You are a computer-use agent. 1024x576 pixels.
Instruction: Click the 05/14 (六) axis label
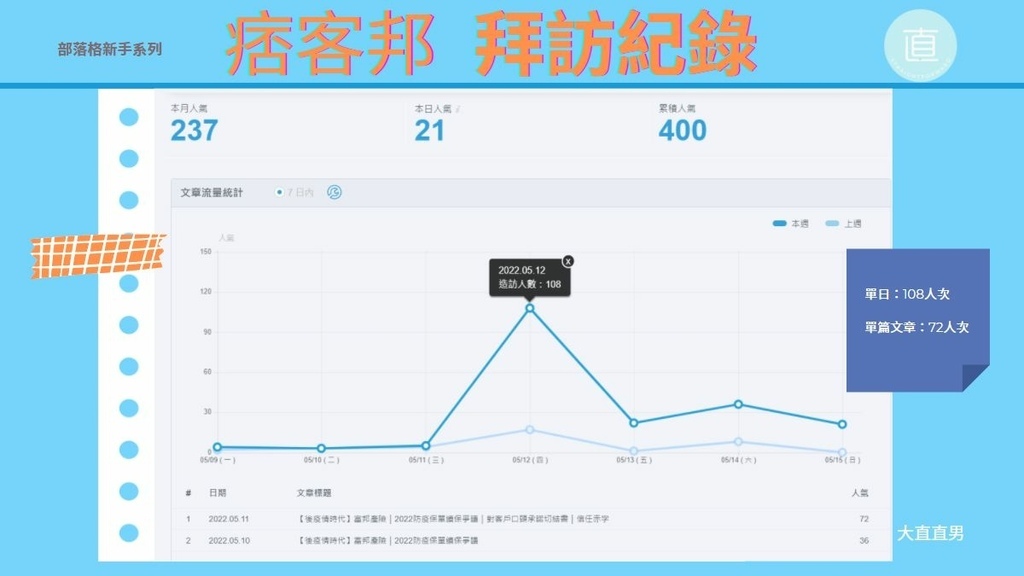[738, 460]
